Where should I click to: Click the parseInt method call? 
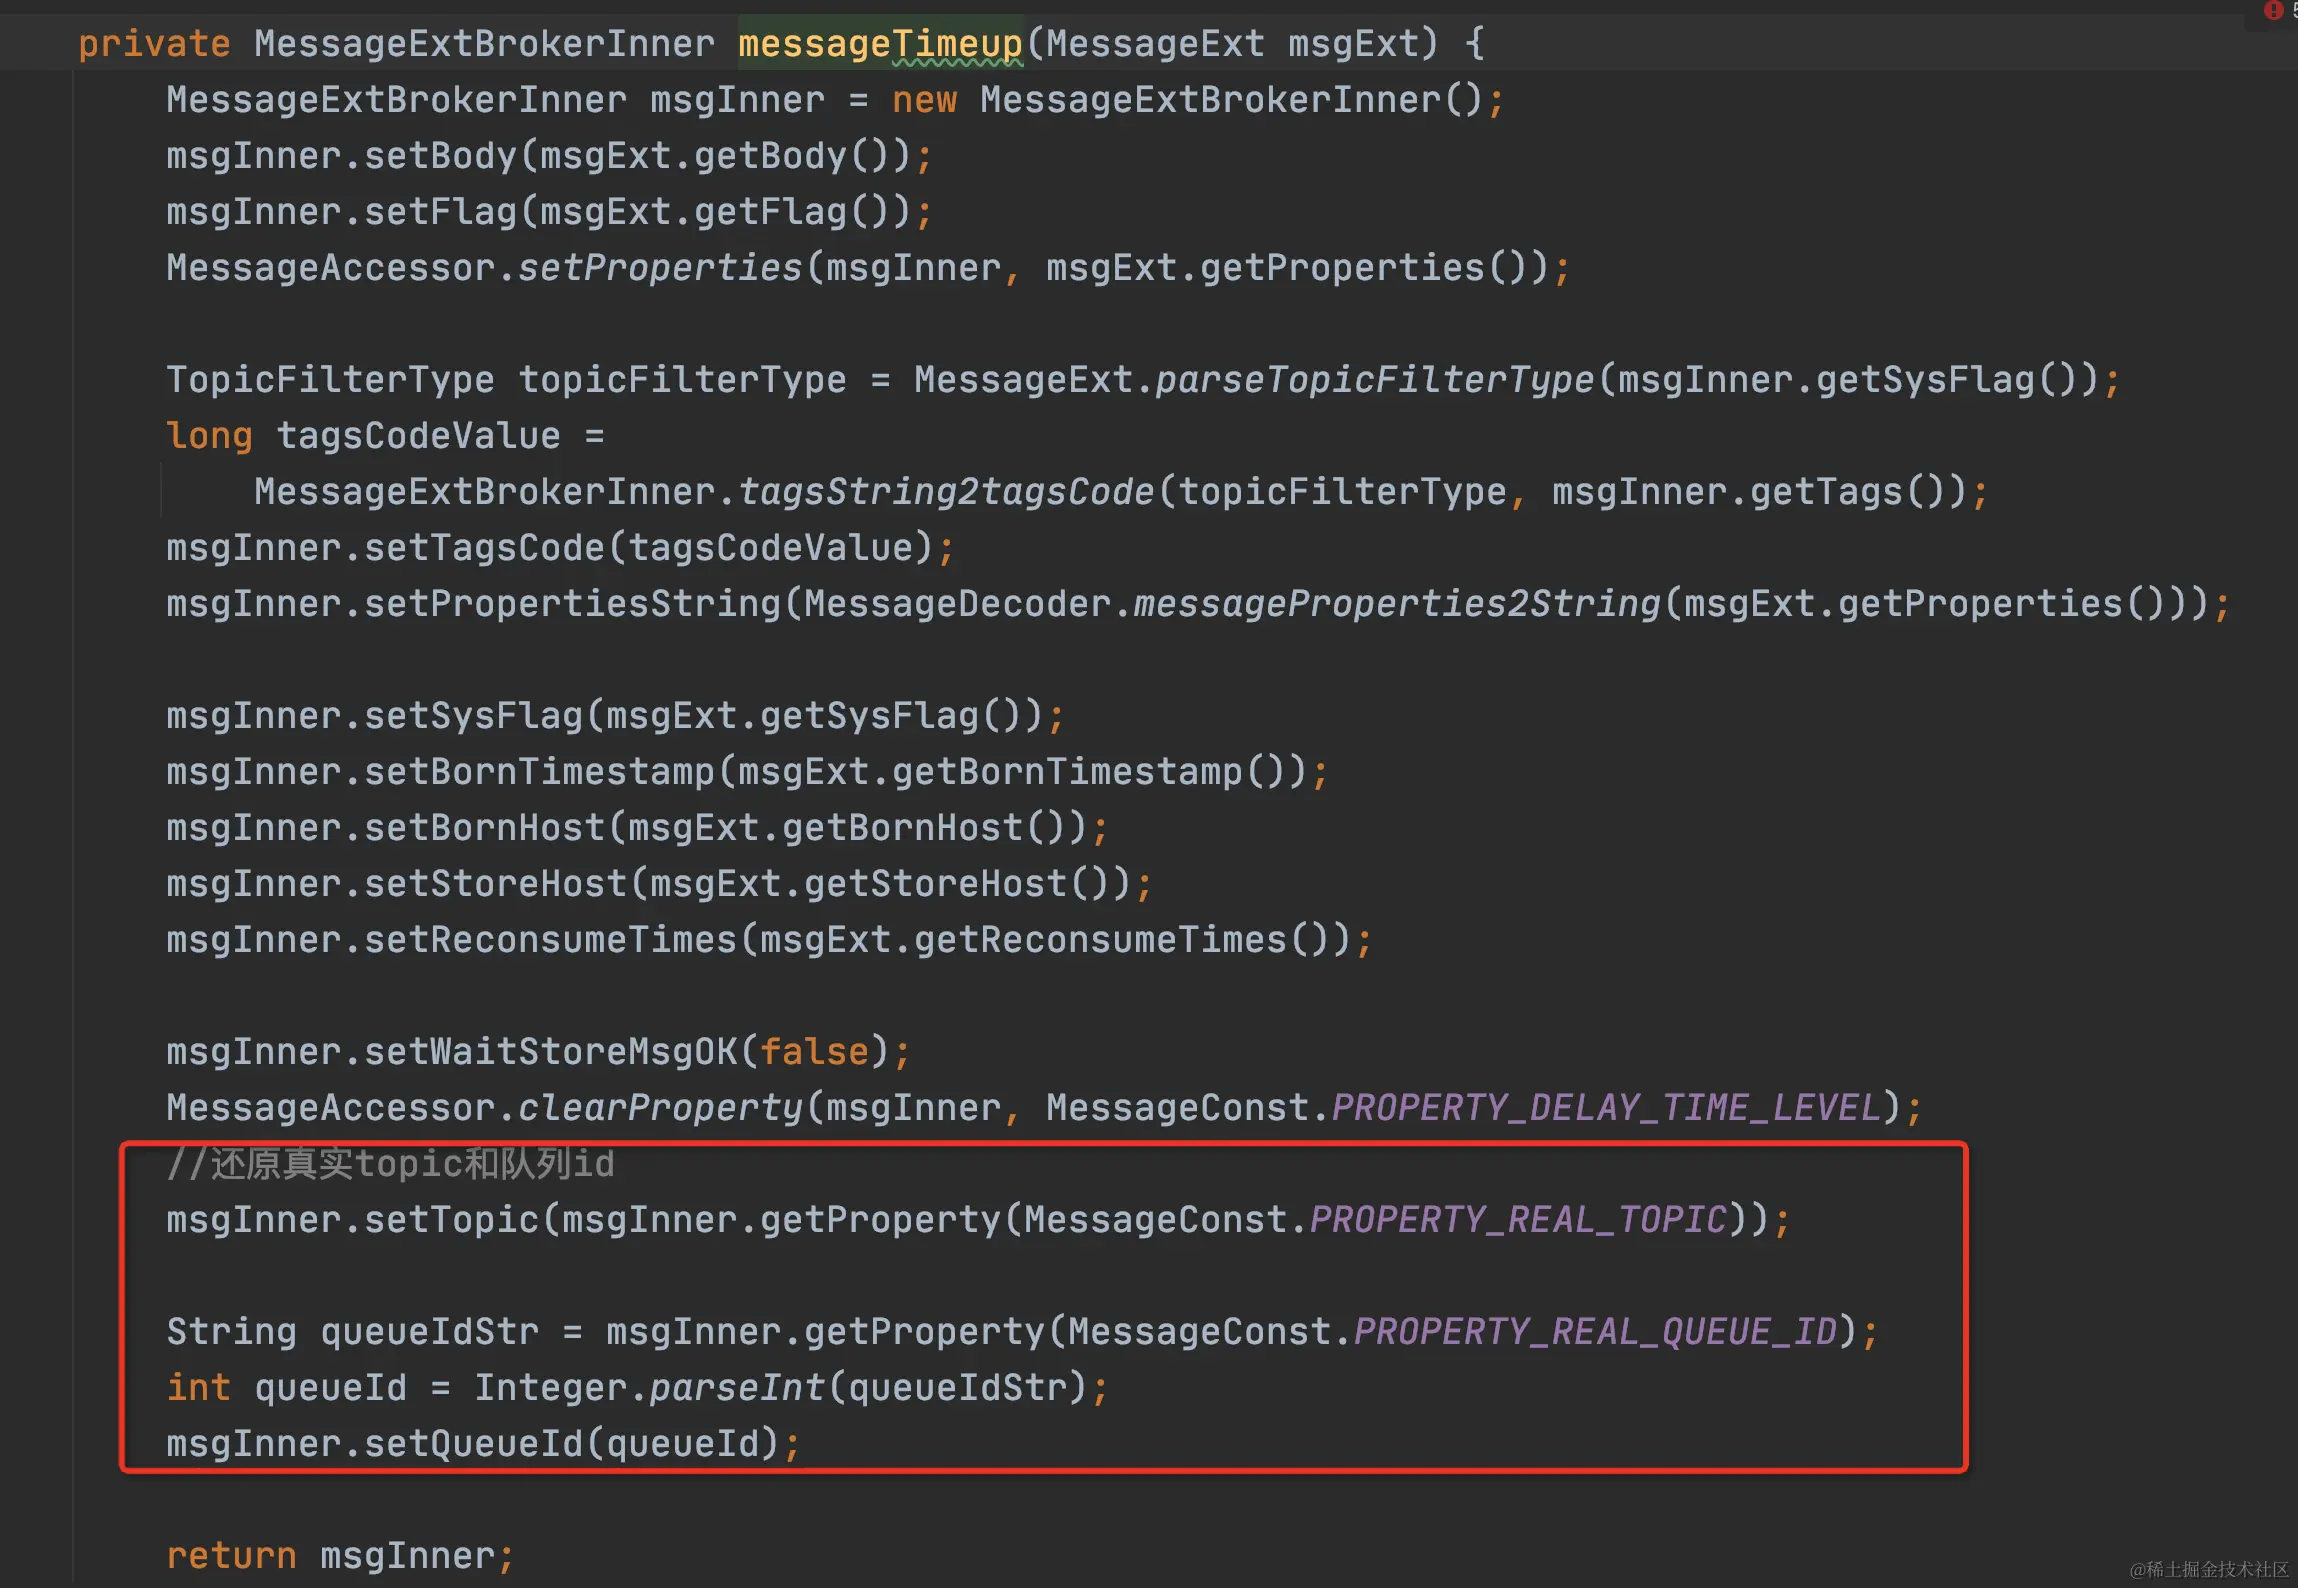click(x=736, y=1388)
